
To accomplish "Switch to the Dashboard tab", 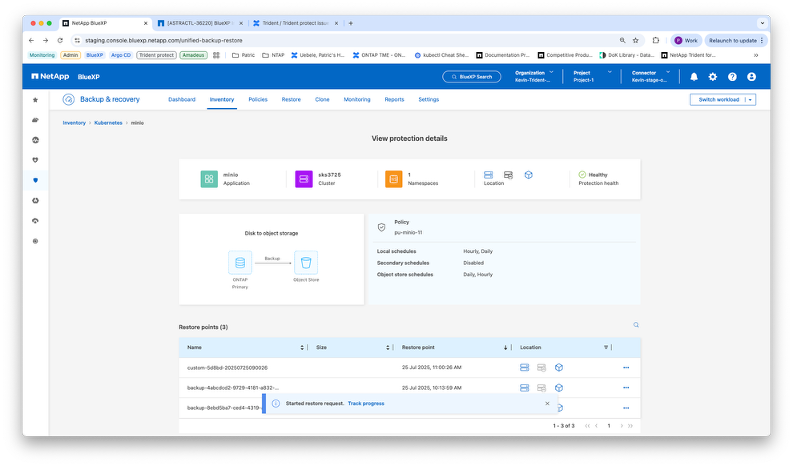I will [182, 100].
